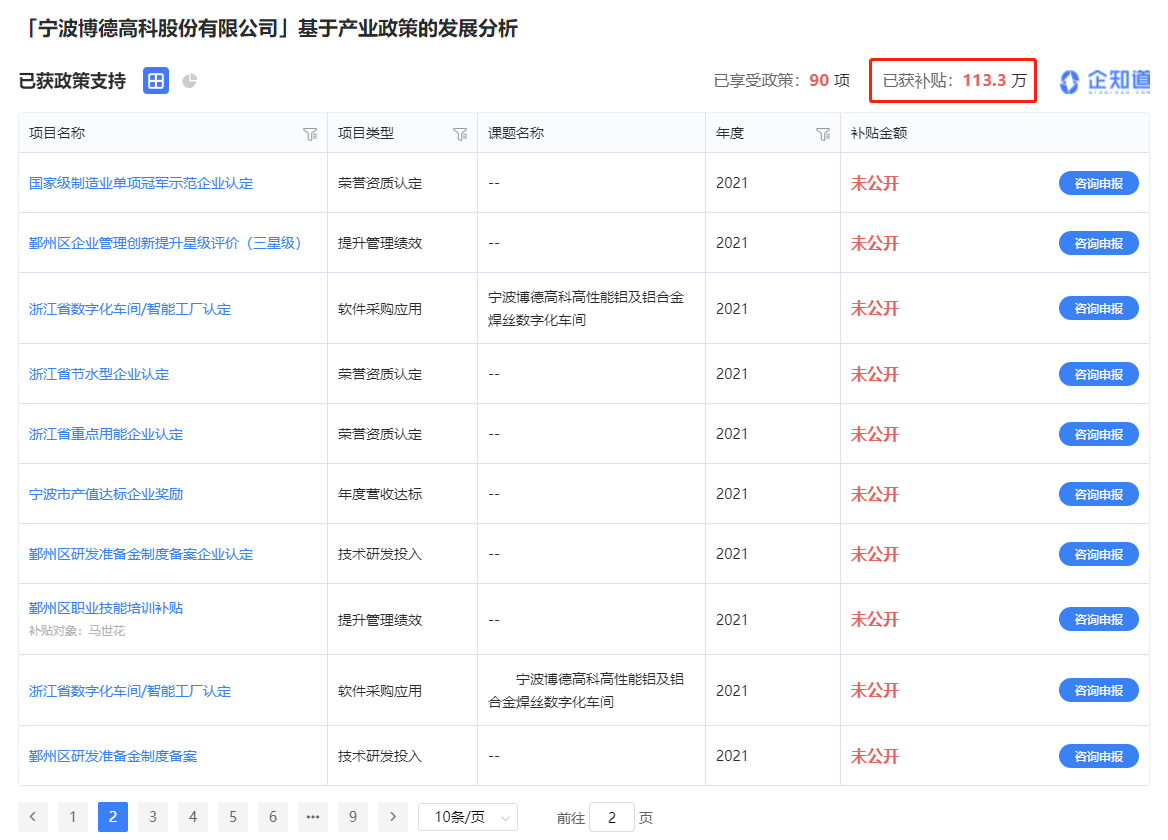Click the 课题名称 column header

pyautogui.click(x=516, y=133)
